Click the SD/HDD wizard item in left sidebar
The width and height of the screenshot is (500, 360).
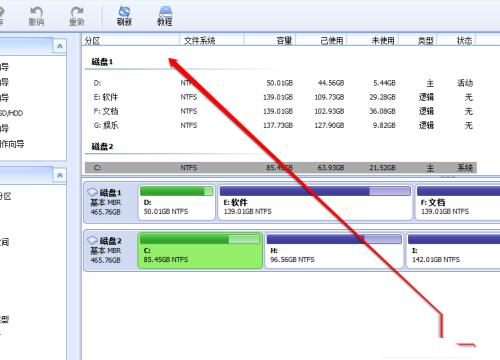click(x=11, y=113)
